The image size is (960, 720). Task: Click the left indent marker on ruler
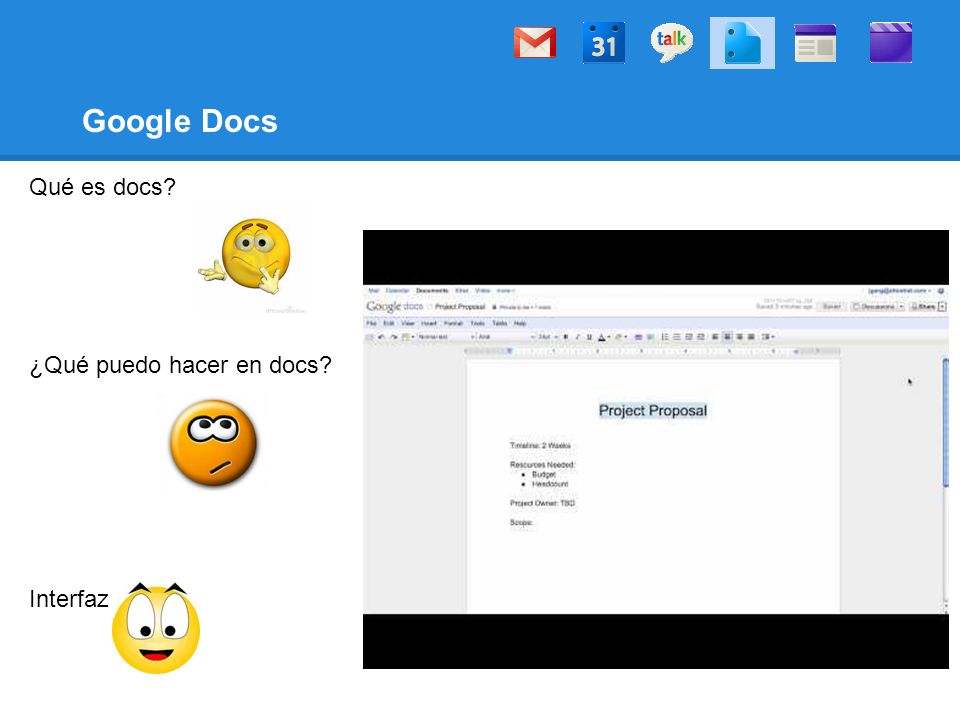(x=509, y=351)
